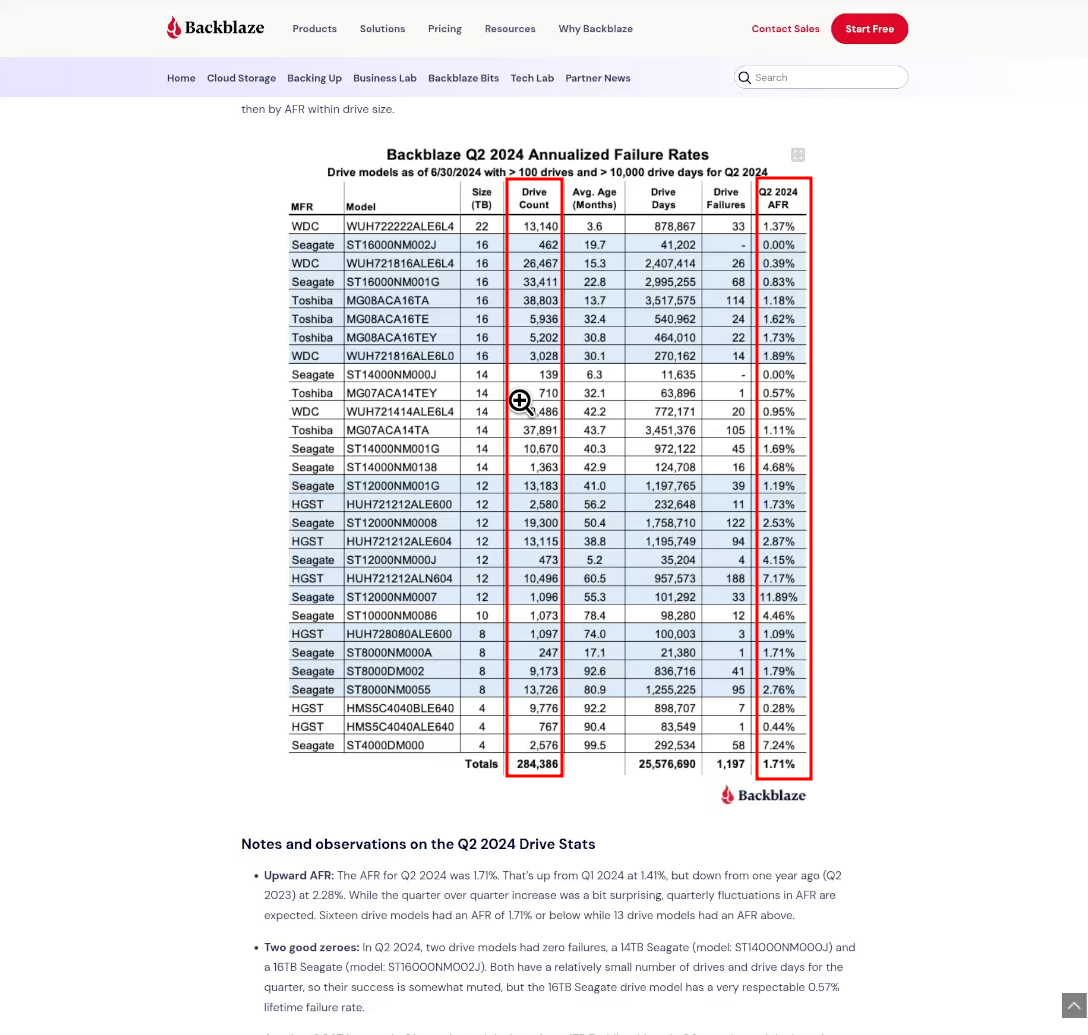Select model cell ST4000DM000
This screenshot has height=1035, width=1088.
click(385, 745)
